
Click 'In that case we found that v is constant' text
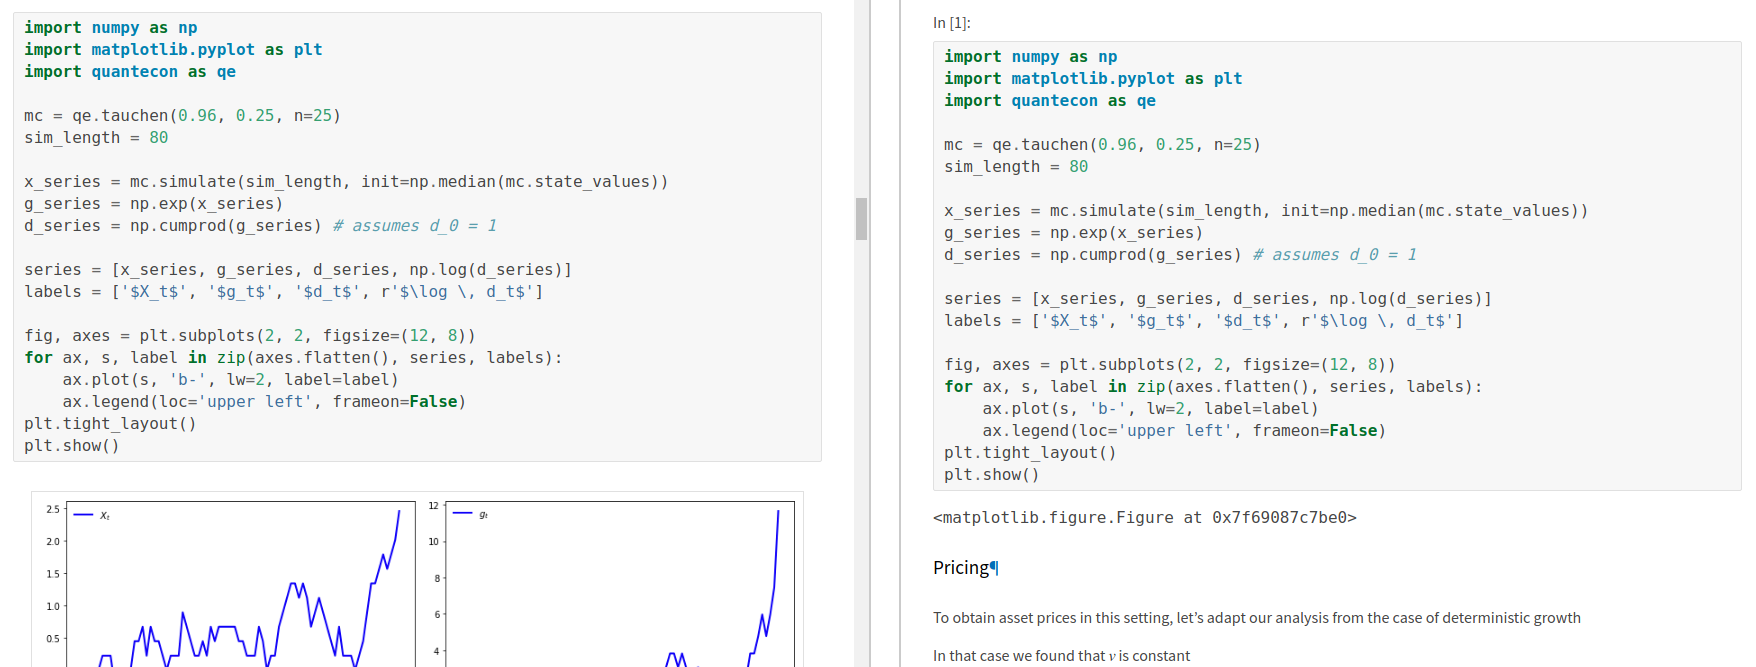coord(1062,656)
